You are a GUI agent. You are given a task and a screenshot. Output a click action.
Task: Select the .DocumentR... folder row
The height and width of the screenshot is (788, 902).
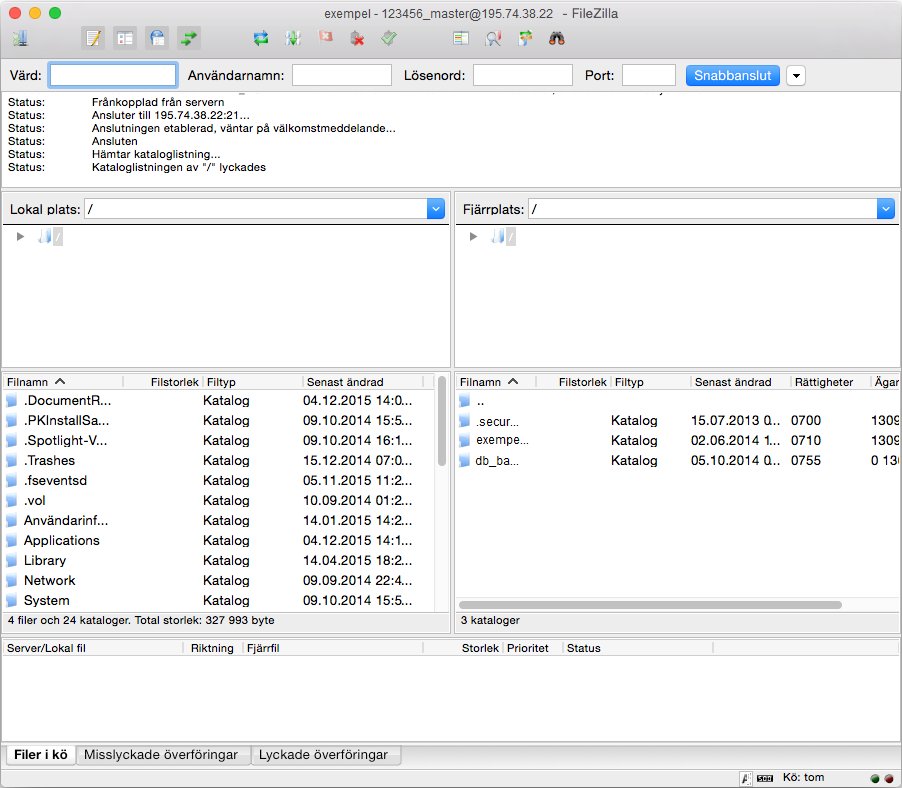coord(220,401)
